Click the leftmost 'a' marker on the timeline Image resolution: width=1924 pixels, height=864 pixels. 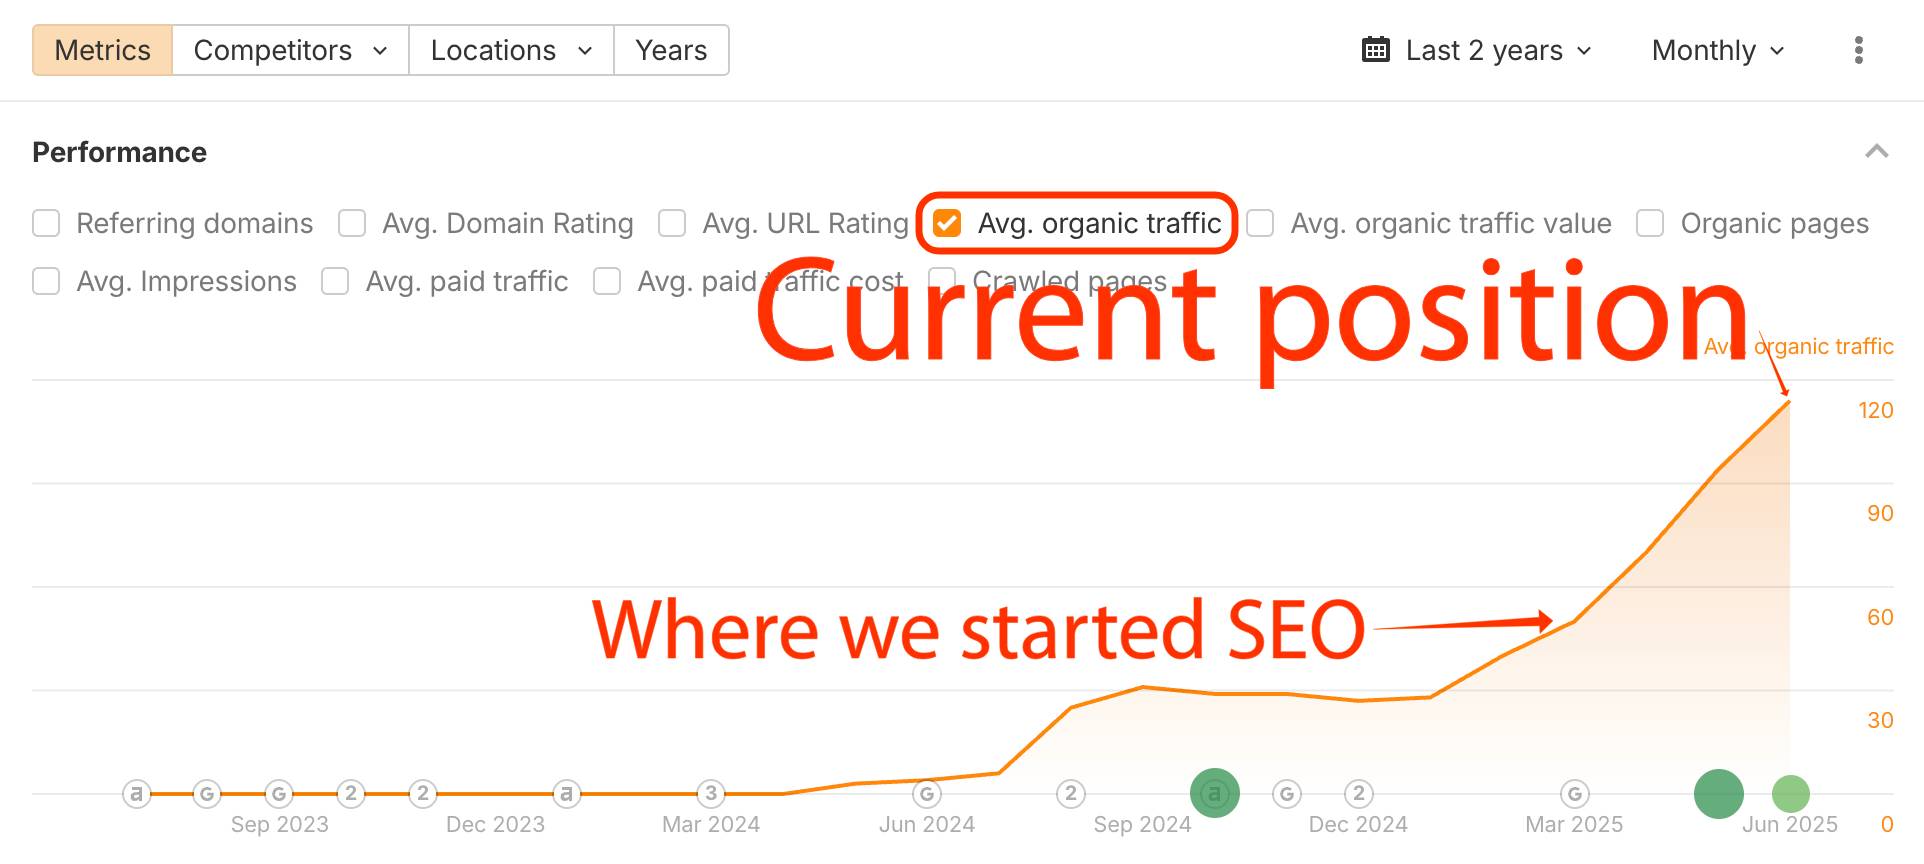coord(136,794)
